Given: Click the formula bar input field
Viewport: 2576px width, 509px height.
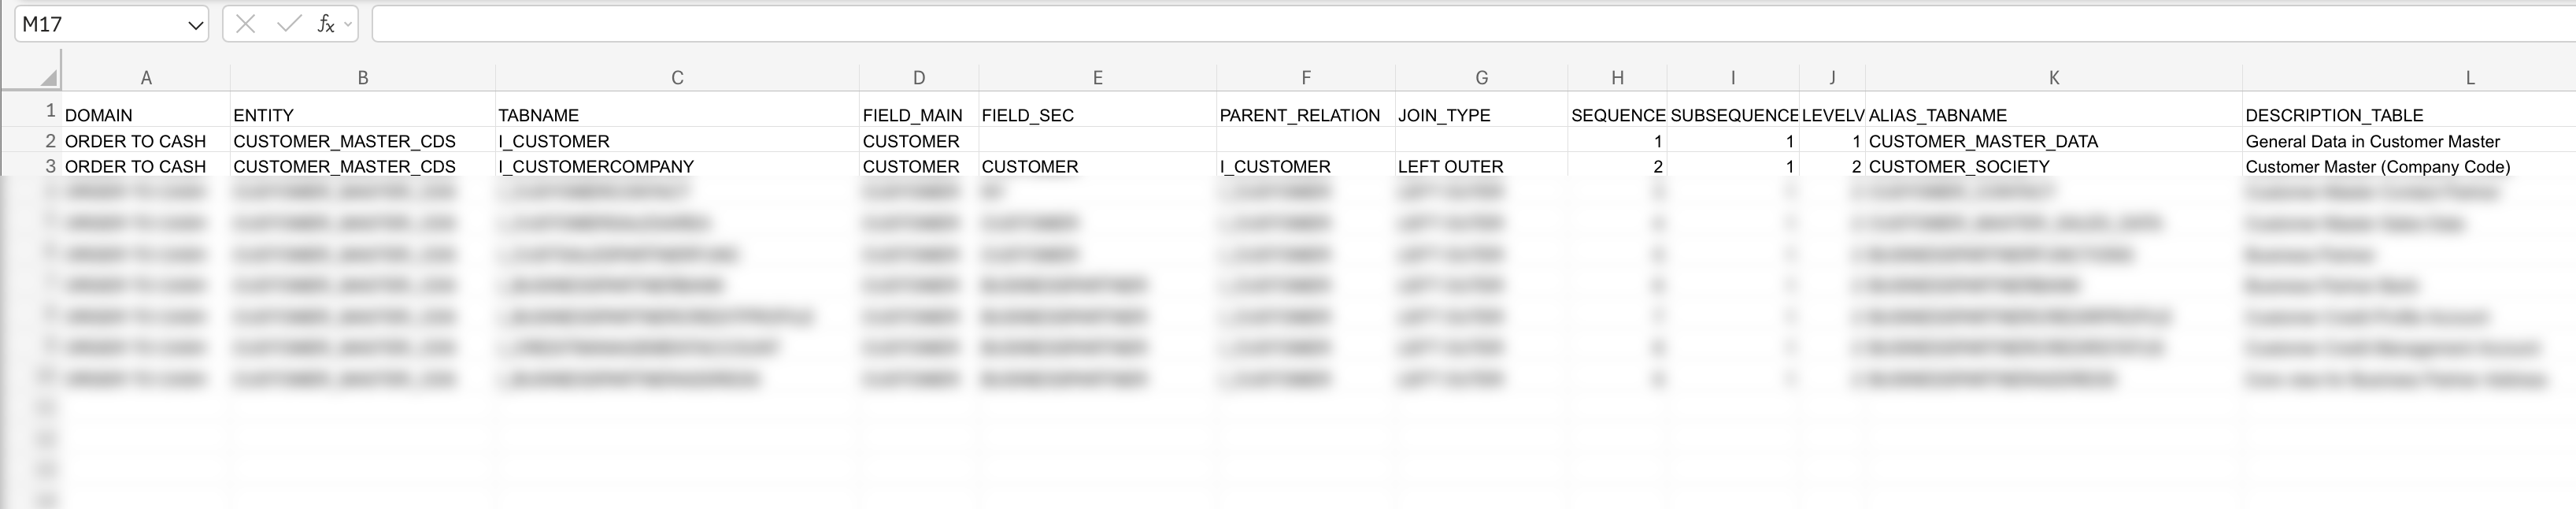Looking at the screenshot, I should [x=1400, y=24].
